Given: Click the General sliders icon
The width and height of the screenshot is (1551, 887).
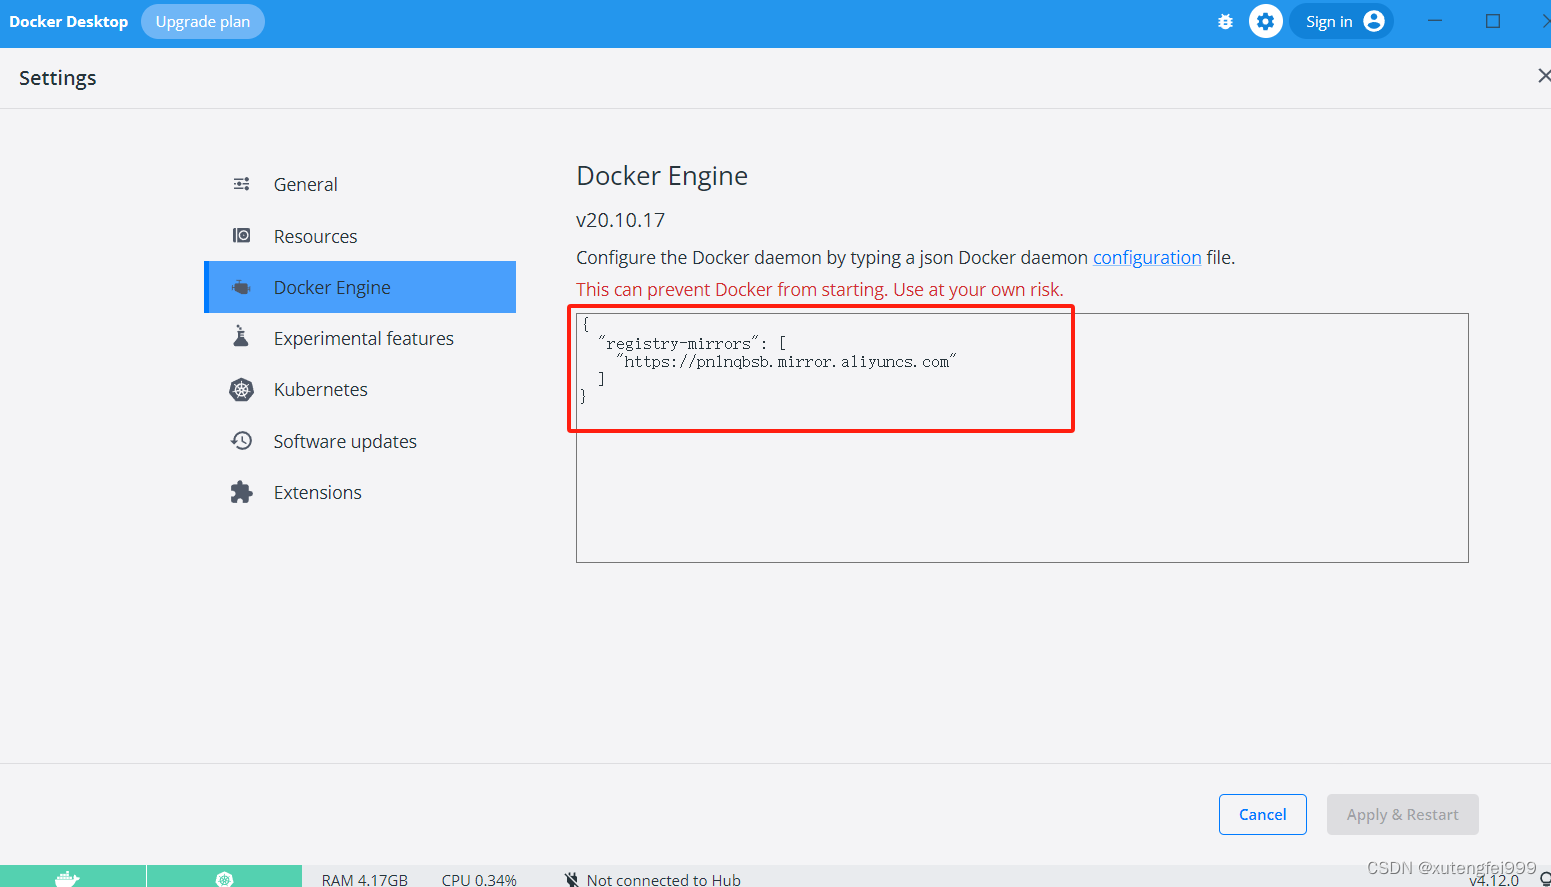Looking at the screenshot, I should click(x=241, y=184).
